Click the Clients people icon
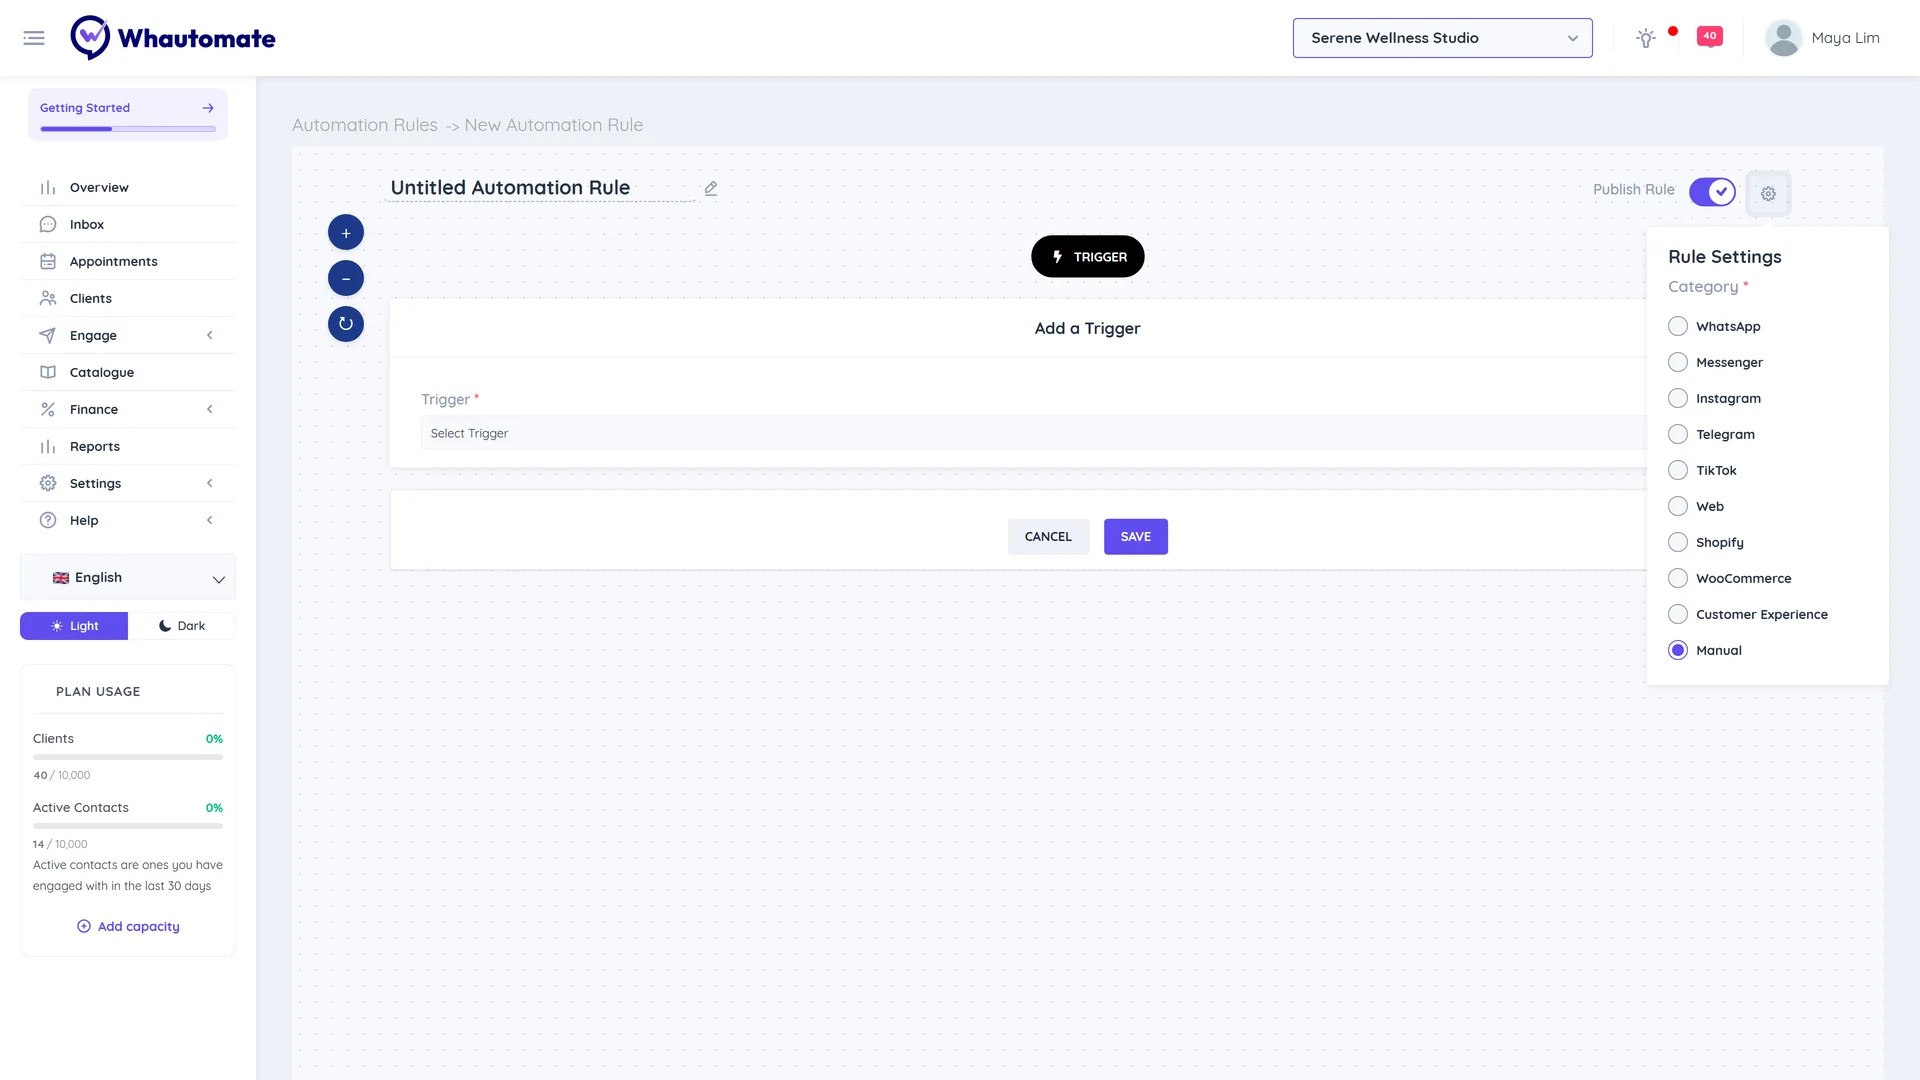 [48, 299]
